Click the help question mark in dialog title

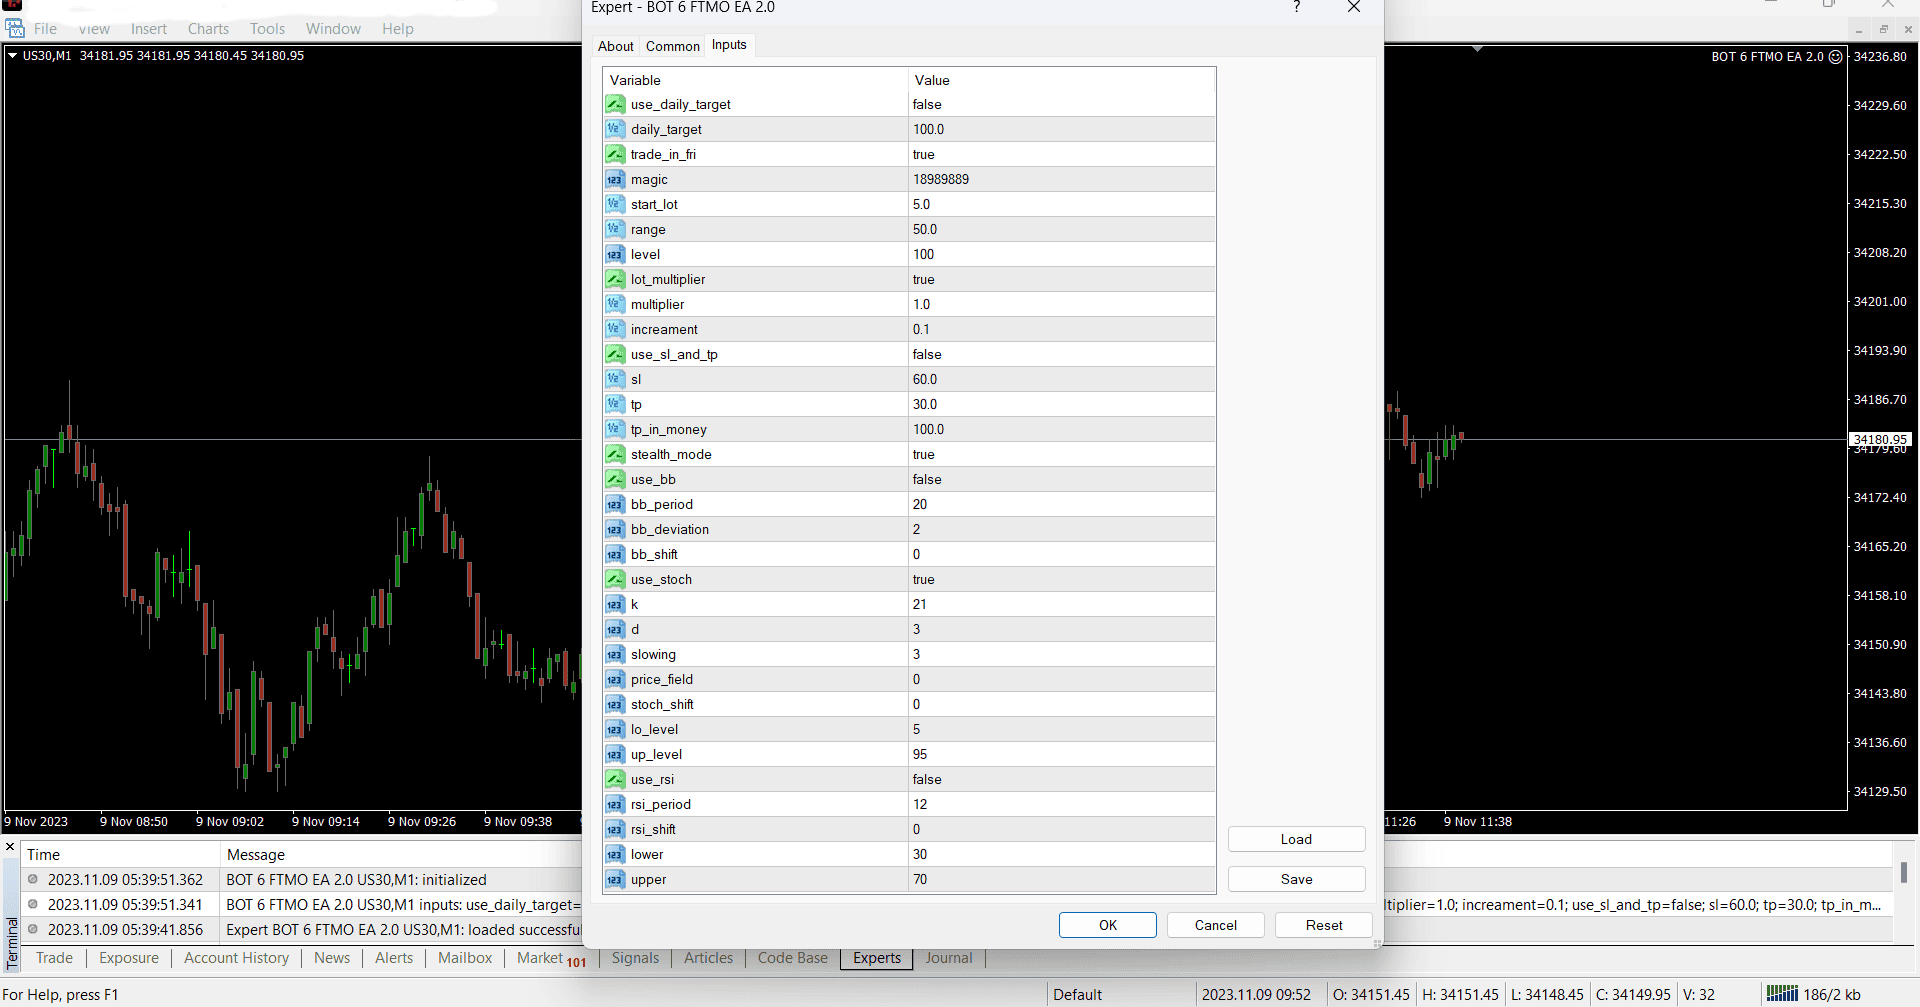(1296, 7)
